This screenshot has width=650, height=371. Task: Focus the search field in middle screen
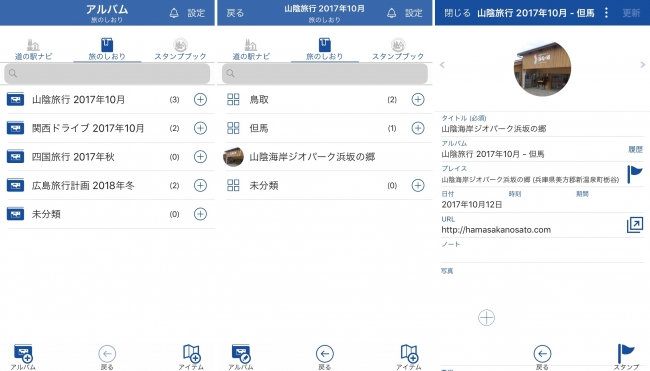pyautogui.click(x=325, y=74)
